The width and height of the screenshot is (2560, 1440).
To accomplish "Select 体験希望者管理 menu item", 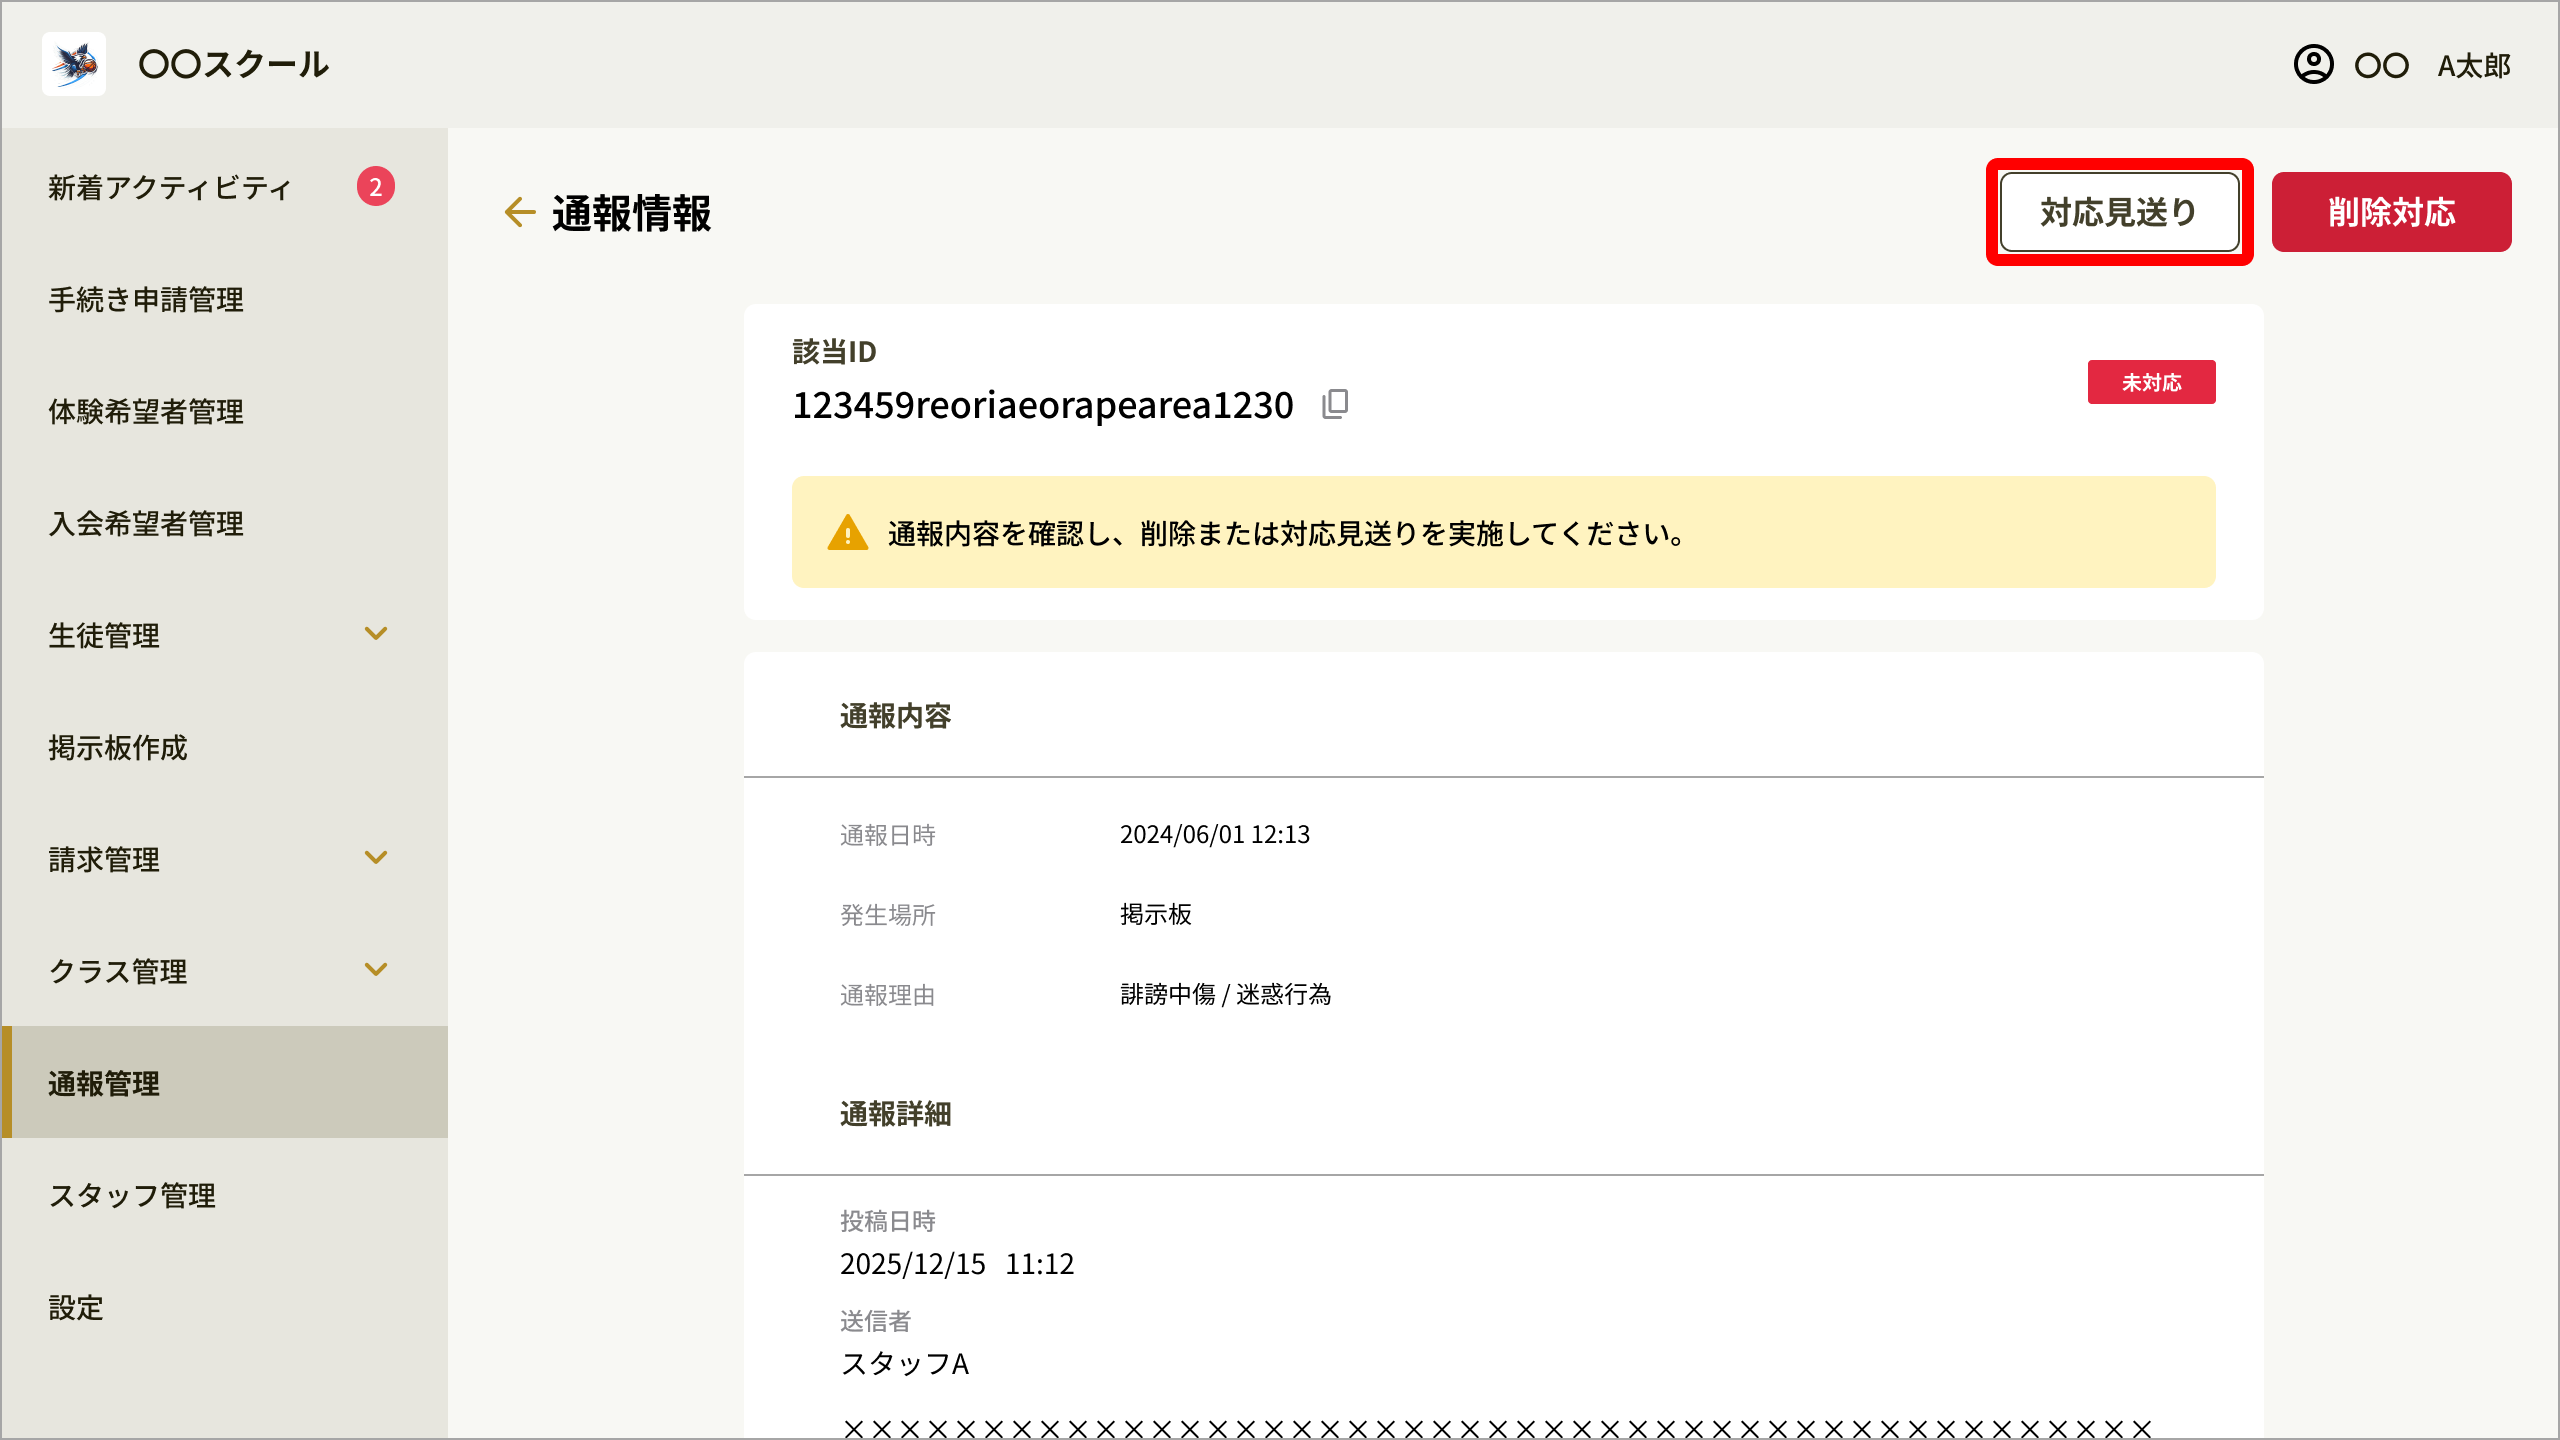I will pyautogui.click(x=224, y=411).
